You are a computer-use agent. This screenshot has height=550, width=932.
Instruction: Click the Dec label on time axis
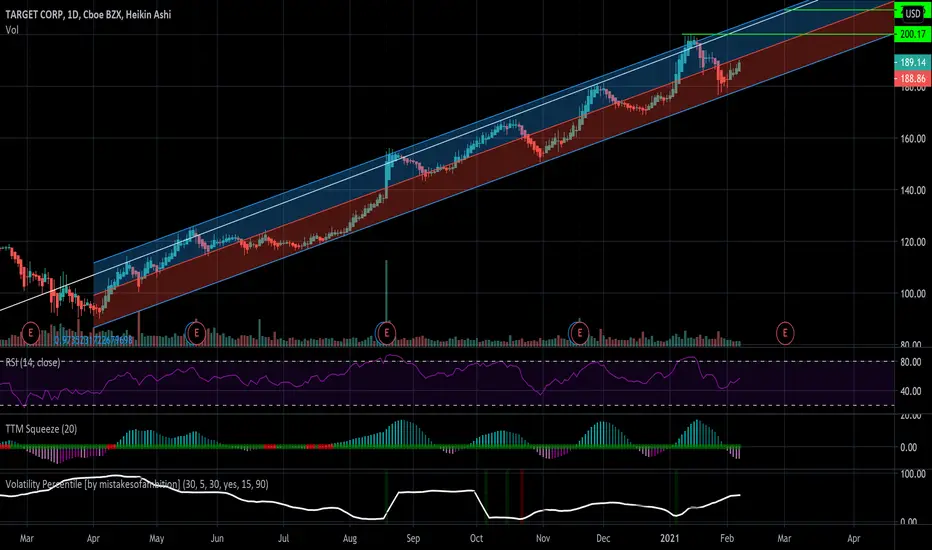[603, 538]
